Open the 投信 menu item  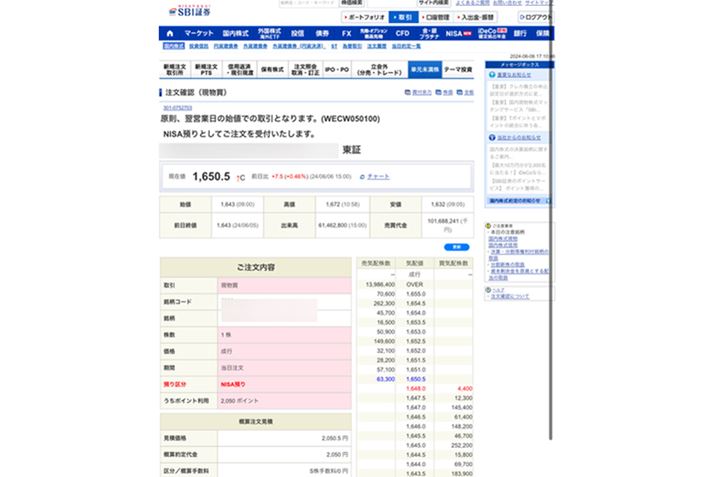tap(298, 33)
